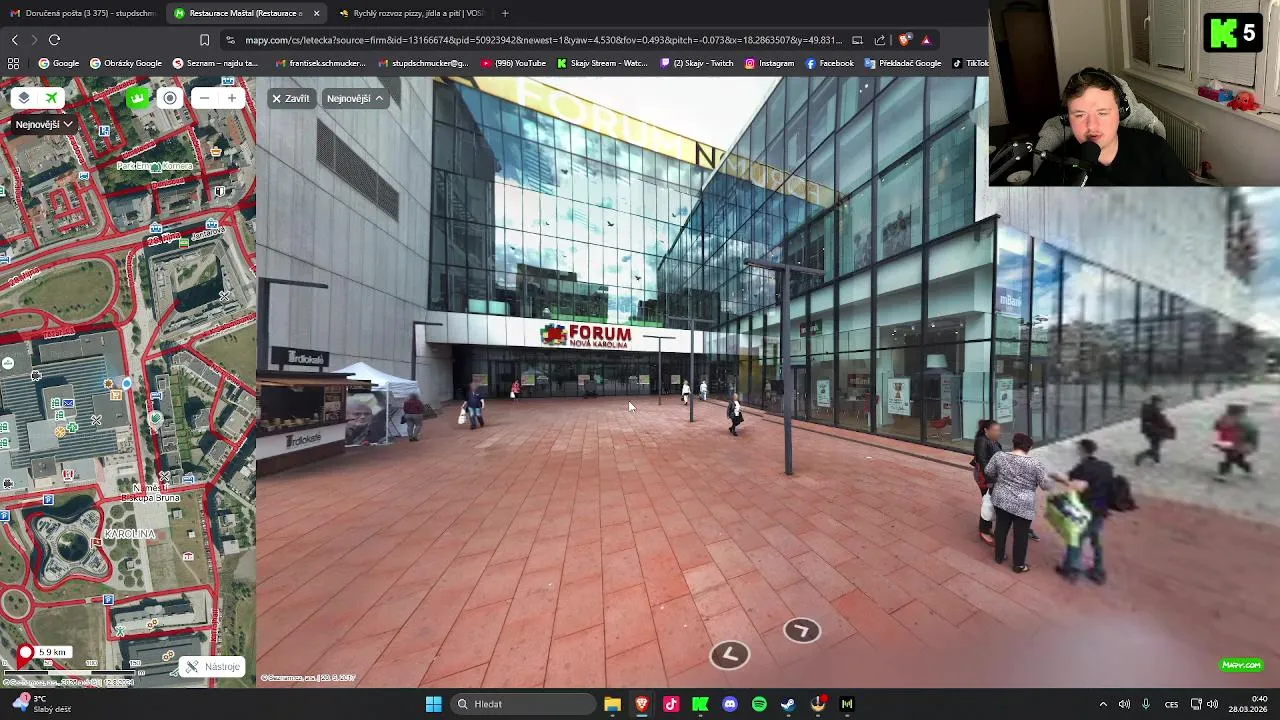Bookmark this page

204,40
